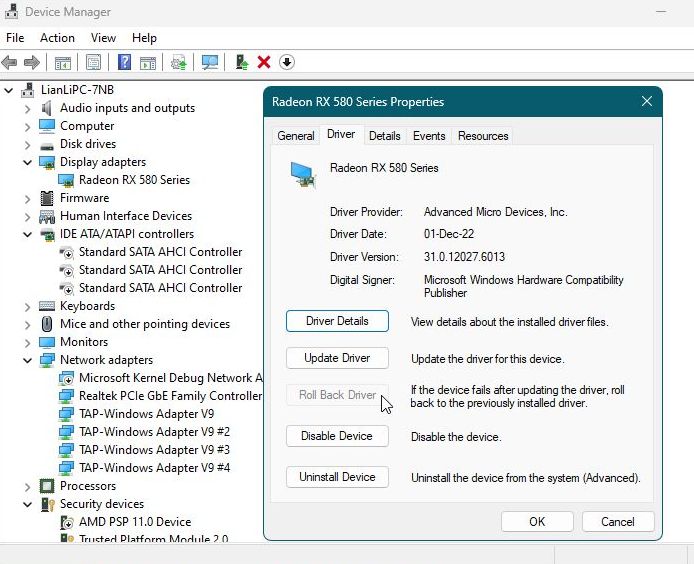
Task: Click the Microsoft Kernel Debug Network adapter icon
Action: (66, 378)
